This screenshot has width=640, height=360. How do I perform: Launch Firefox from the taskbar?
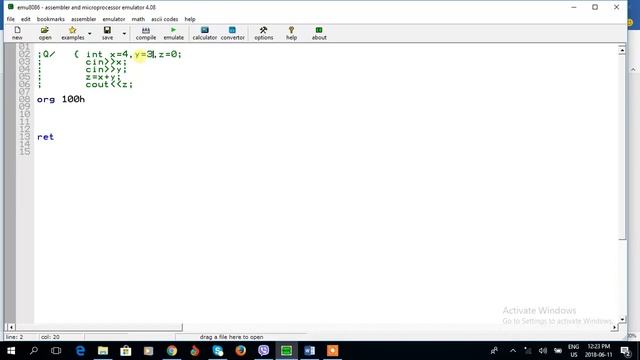click(240, 351)
